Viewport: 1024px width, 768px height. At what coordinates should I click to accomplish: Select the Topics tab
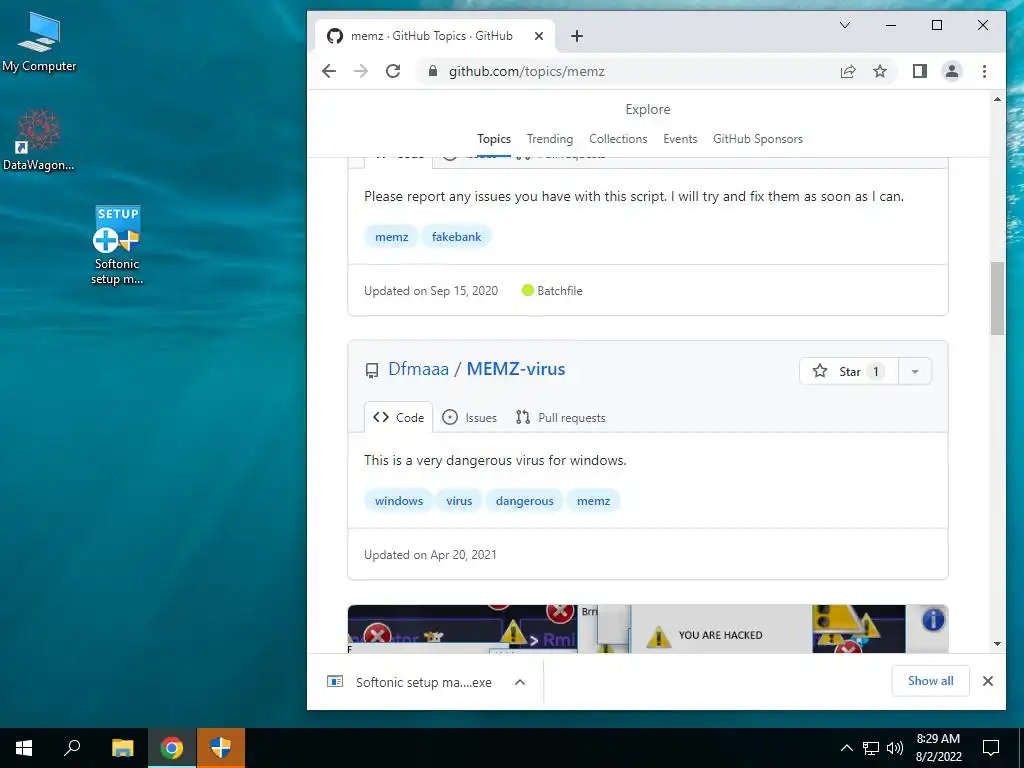point(494,139)
